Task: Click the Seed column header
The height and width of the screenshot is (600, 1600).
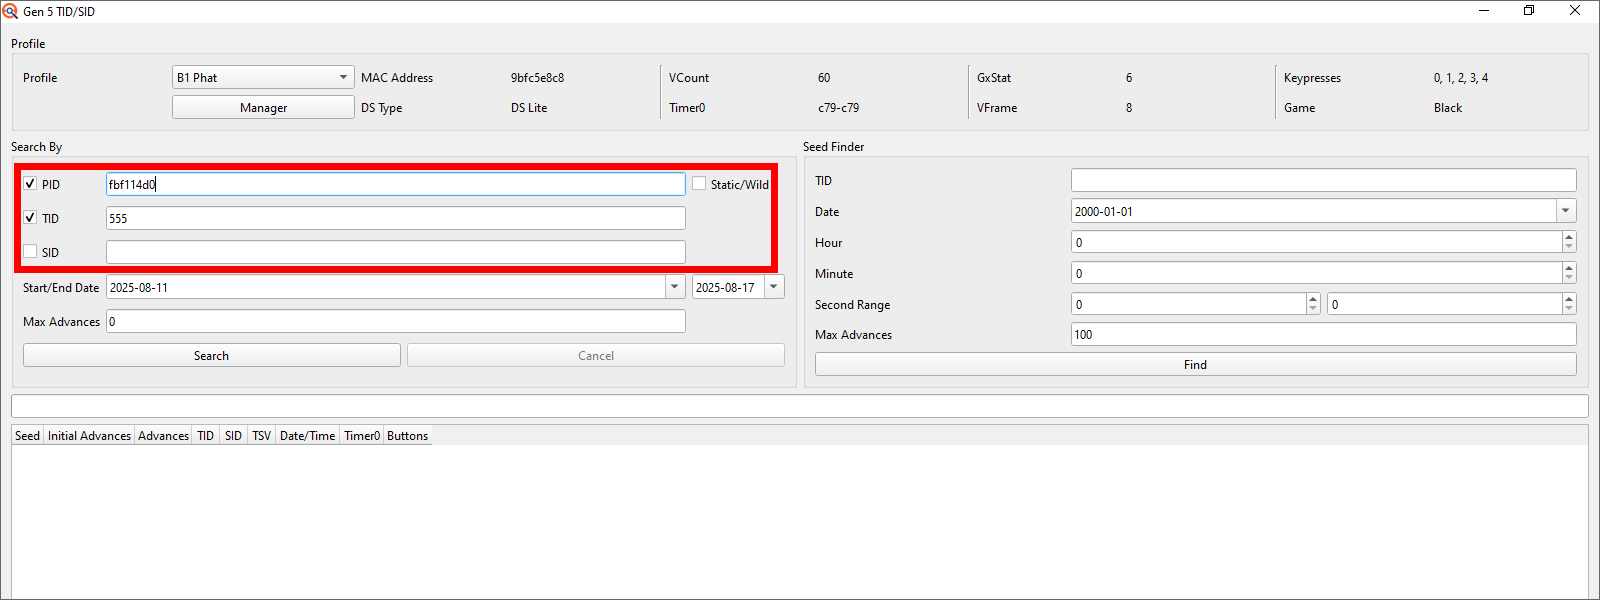Action: [27, 435]
